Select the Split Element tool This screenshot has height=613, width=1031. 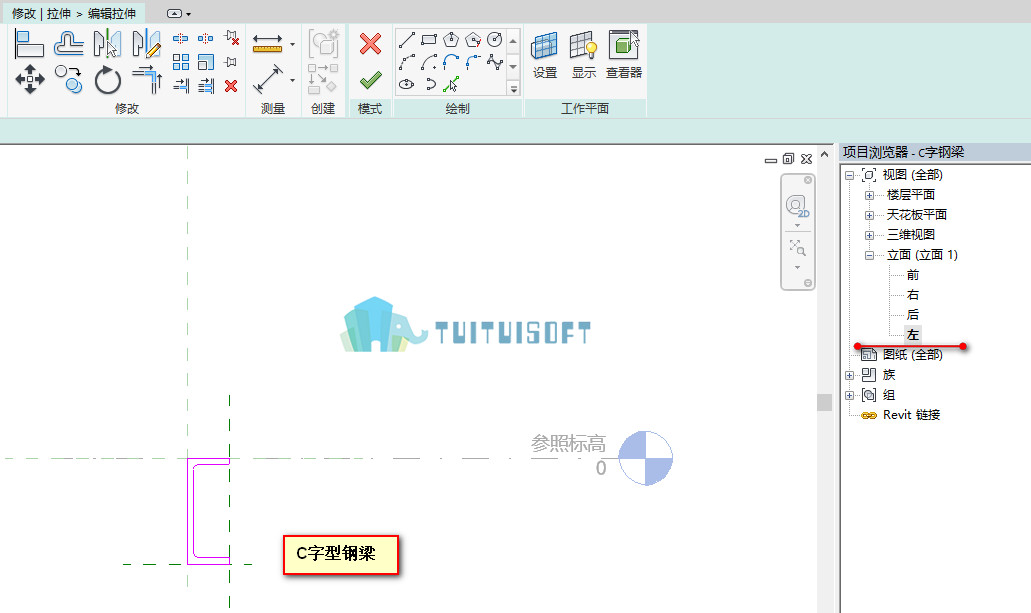coord(180,38)
